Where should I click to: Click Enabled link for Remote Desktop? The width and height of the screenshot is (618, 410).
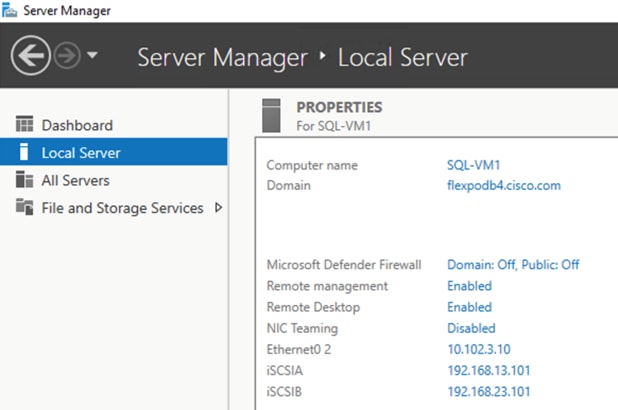469,307
